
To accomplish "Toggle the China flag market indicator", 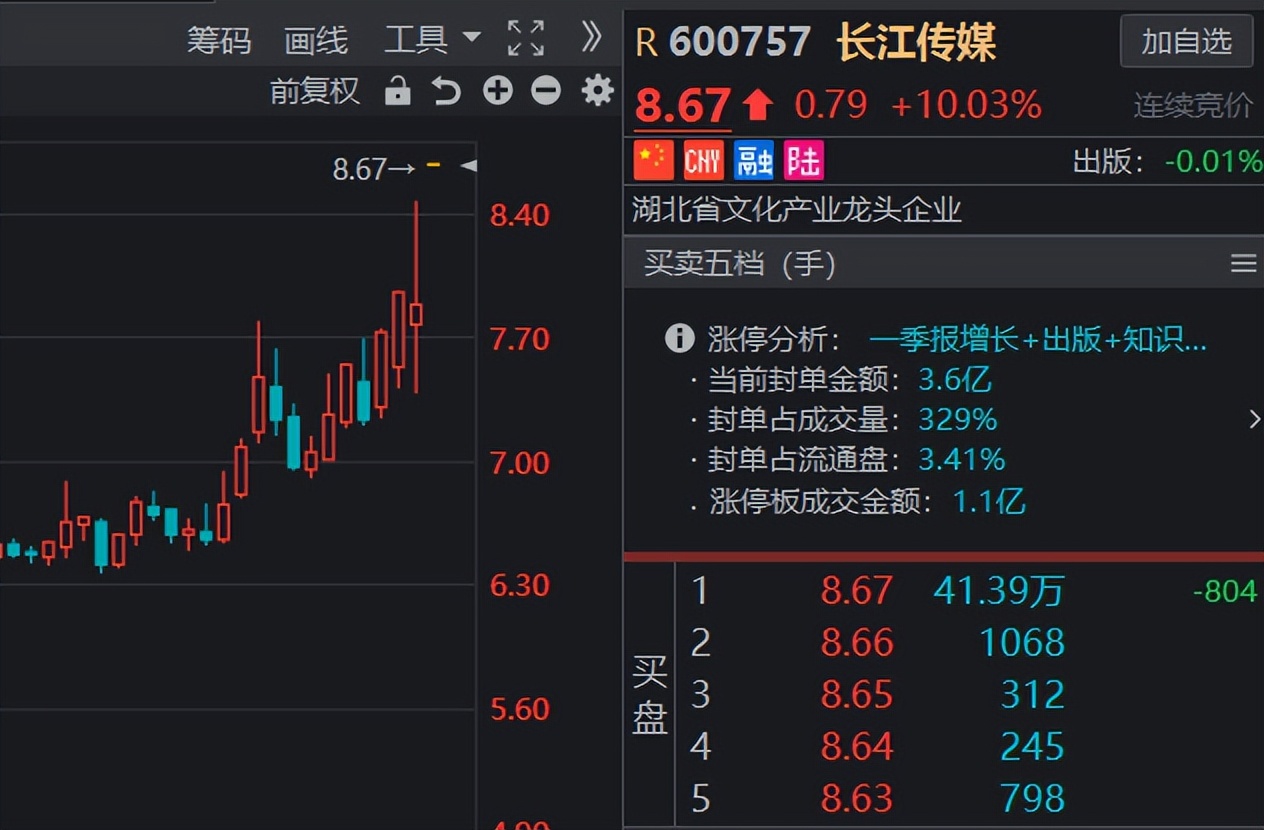I will (x=654, y=160).
